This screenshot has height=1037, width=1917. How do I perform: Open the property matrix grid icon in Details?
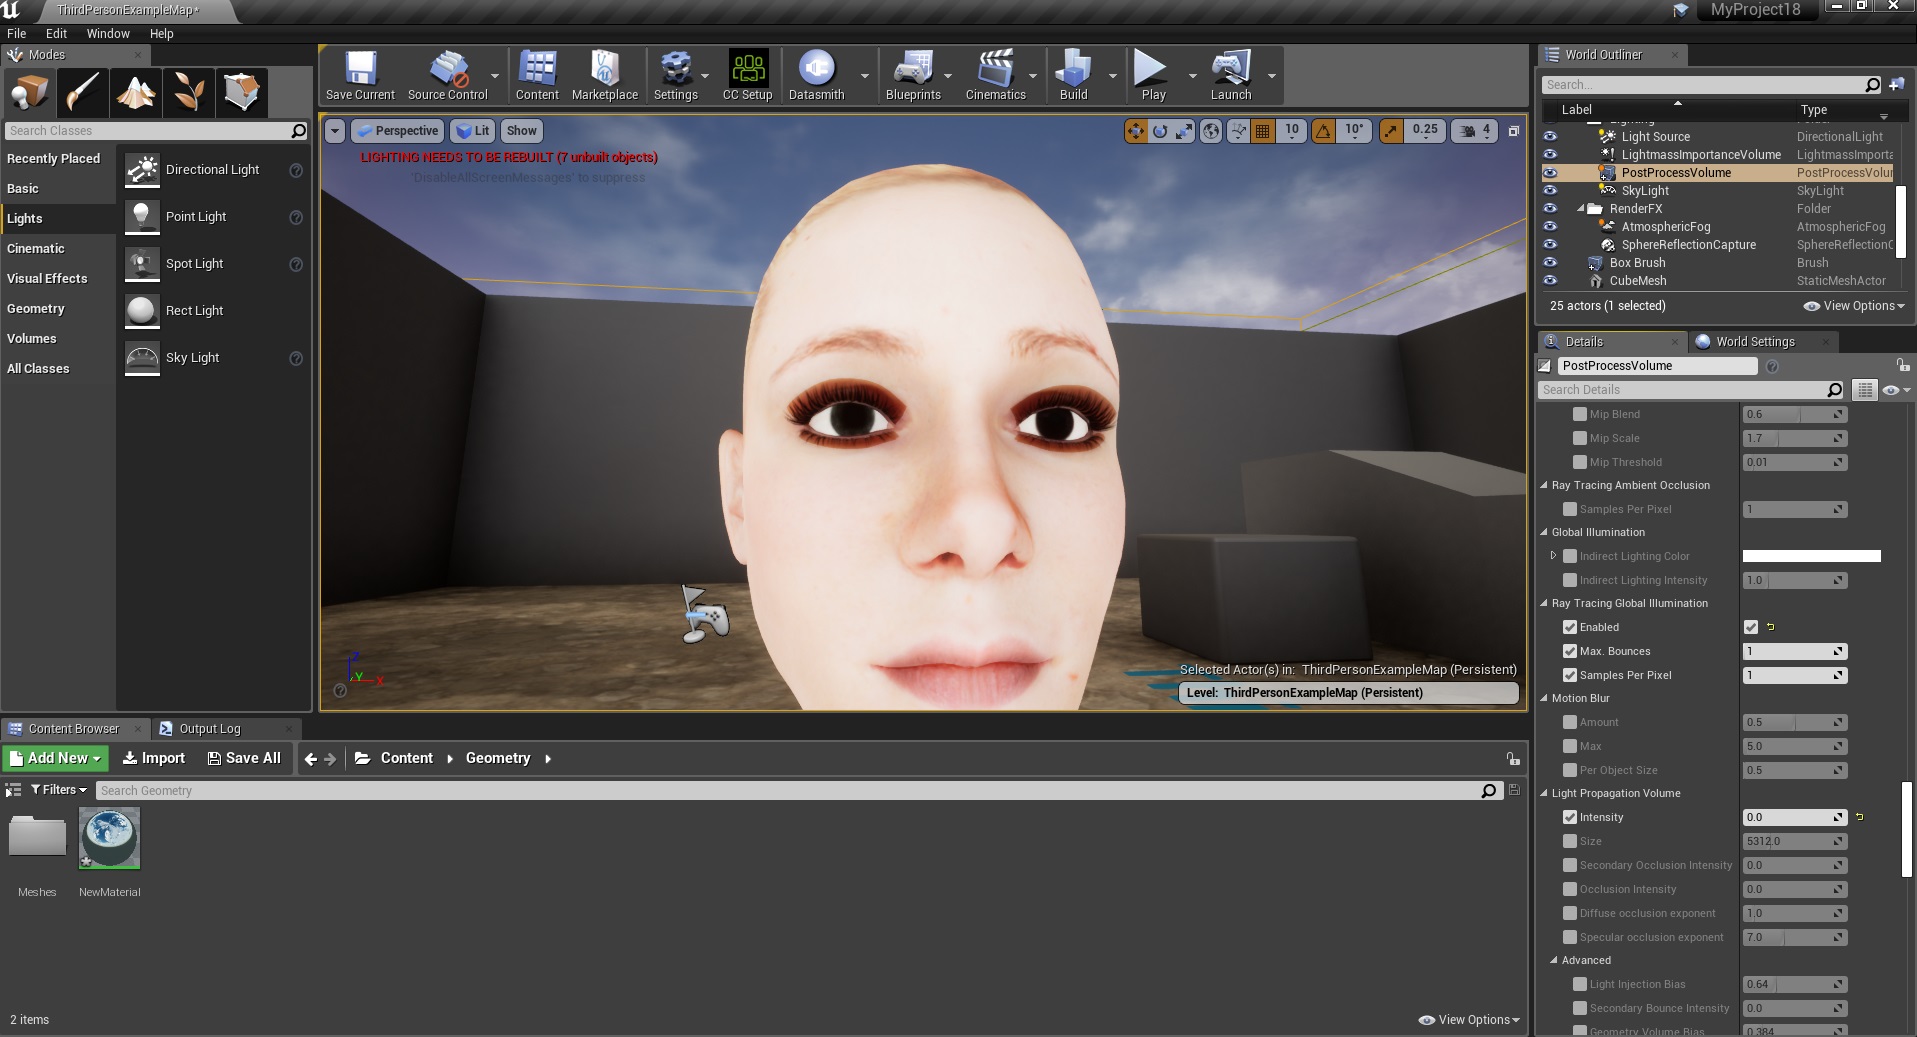(x=1864, y=390)
